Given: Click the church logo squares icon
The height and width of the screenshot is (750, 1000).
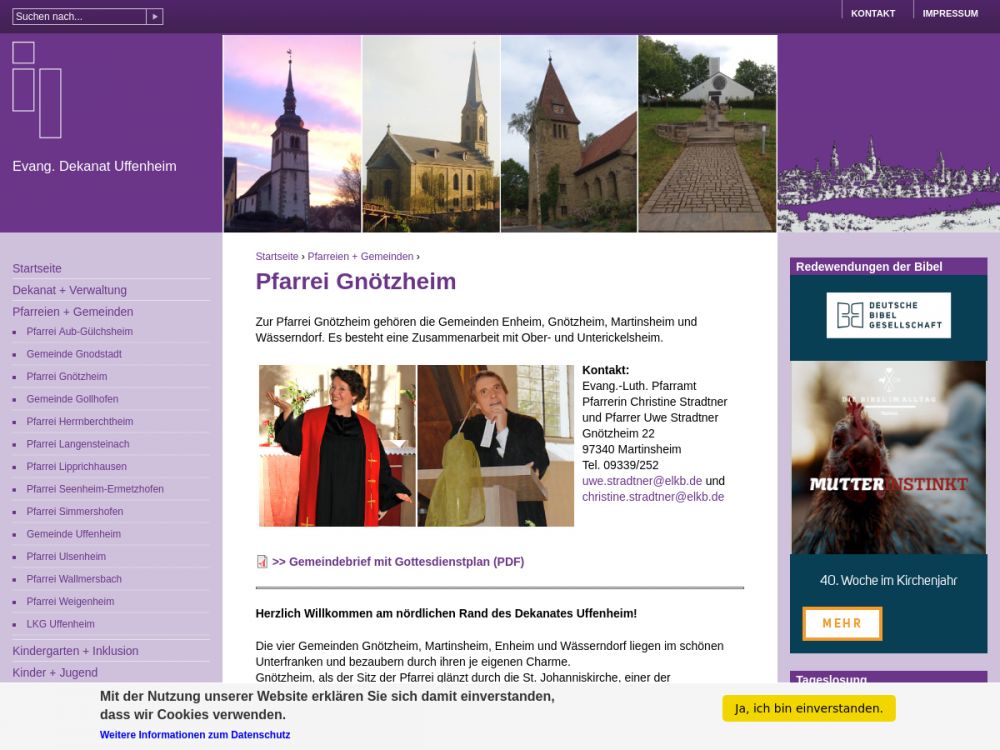Looking at the screenshot, I should click(x=37, y=89).
